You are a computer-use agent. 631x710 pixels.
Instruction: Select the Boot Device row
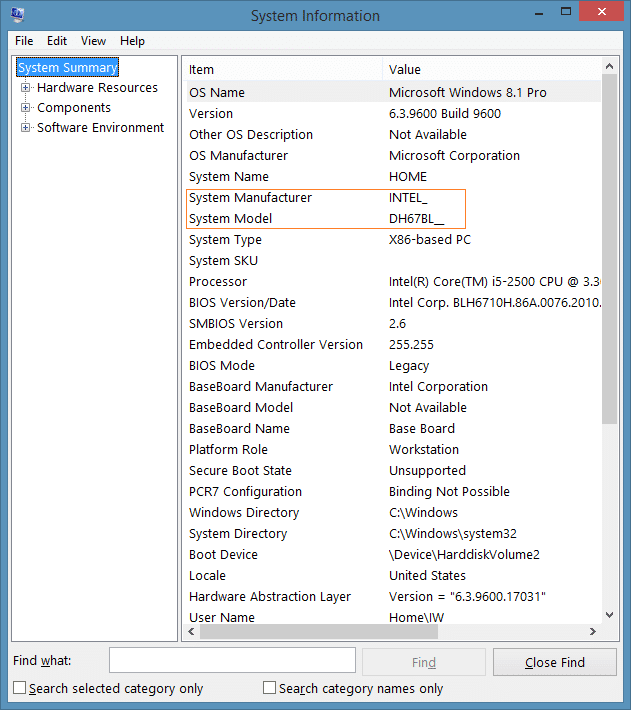393,555
